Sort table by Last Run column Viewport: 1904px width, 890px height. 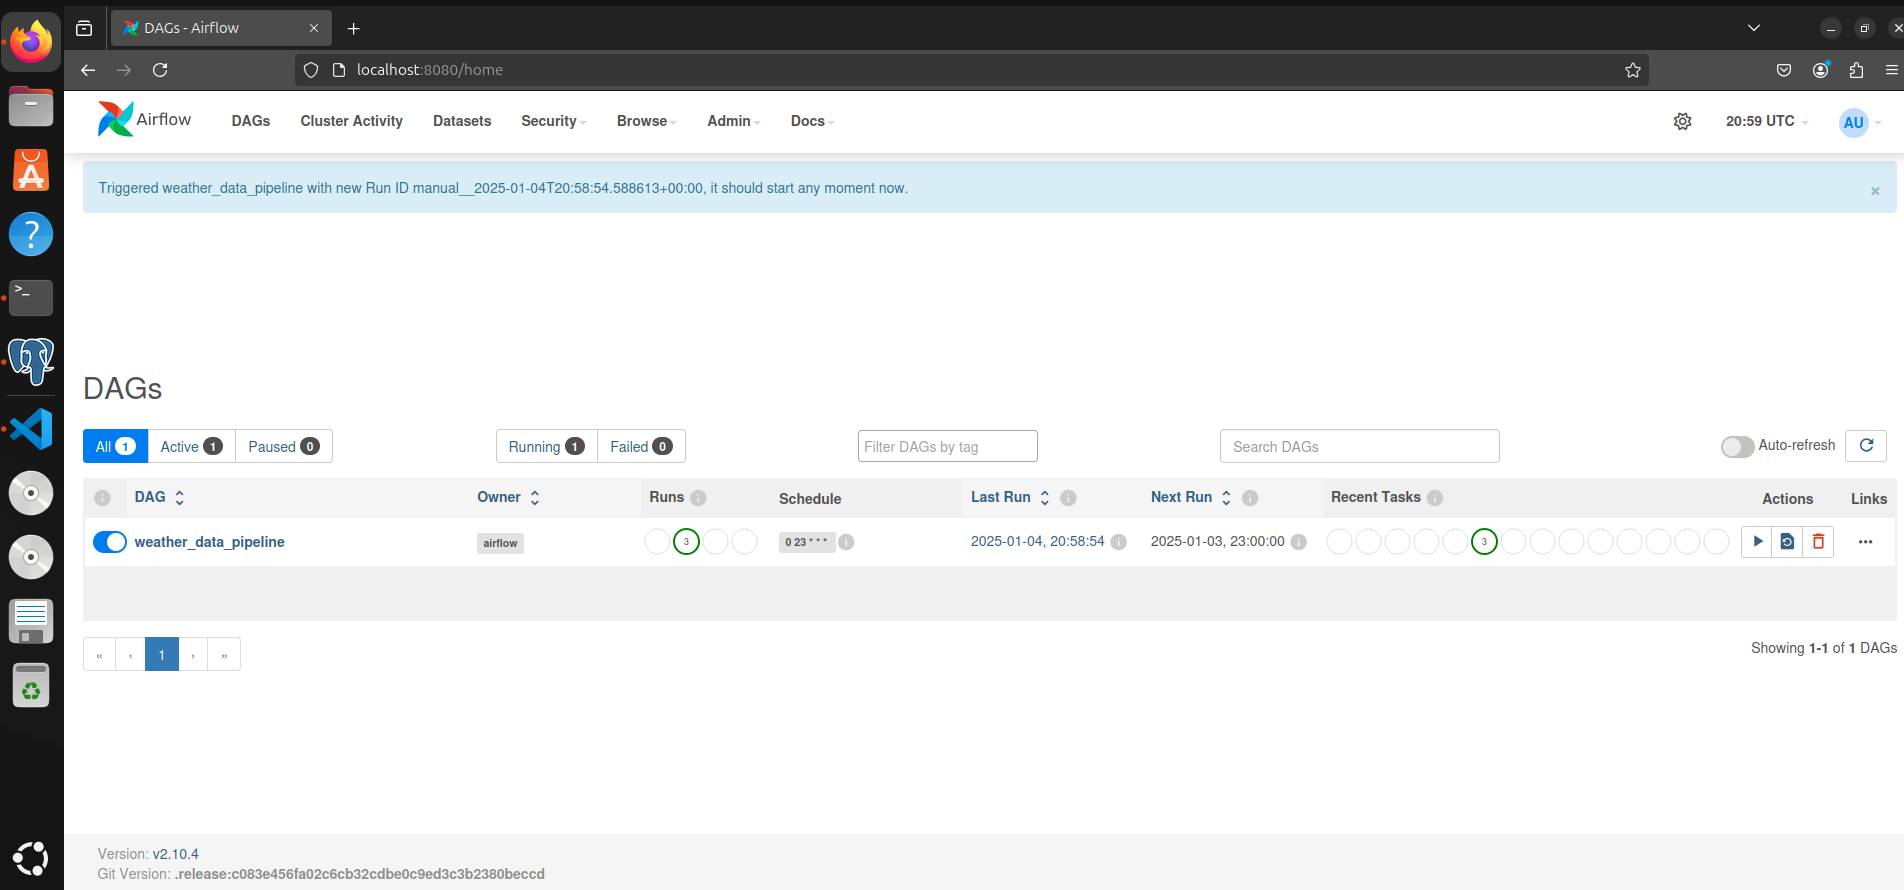click(1010, 497)
